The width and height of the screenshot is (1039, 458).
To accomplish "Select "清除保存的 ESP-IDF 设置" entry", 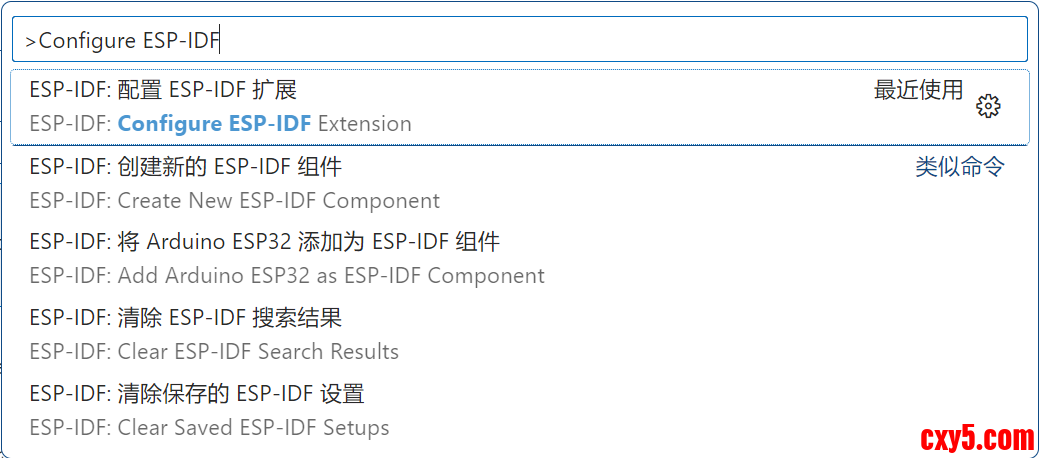I will pyautogui.click(x=196, y=394).
